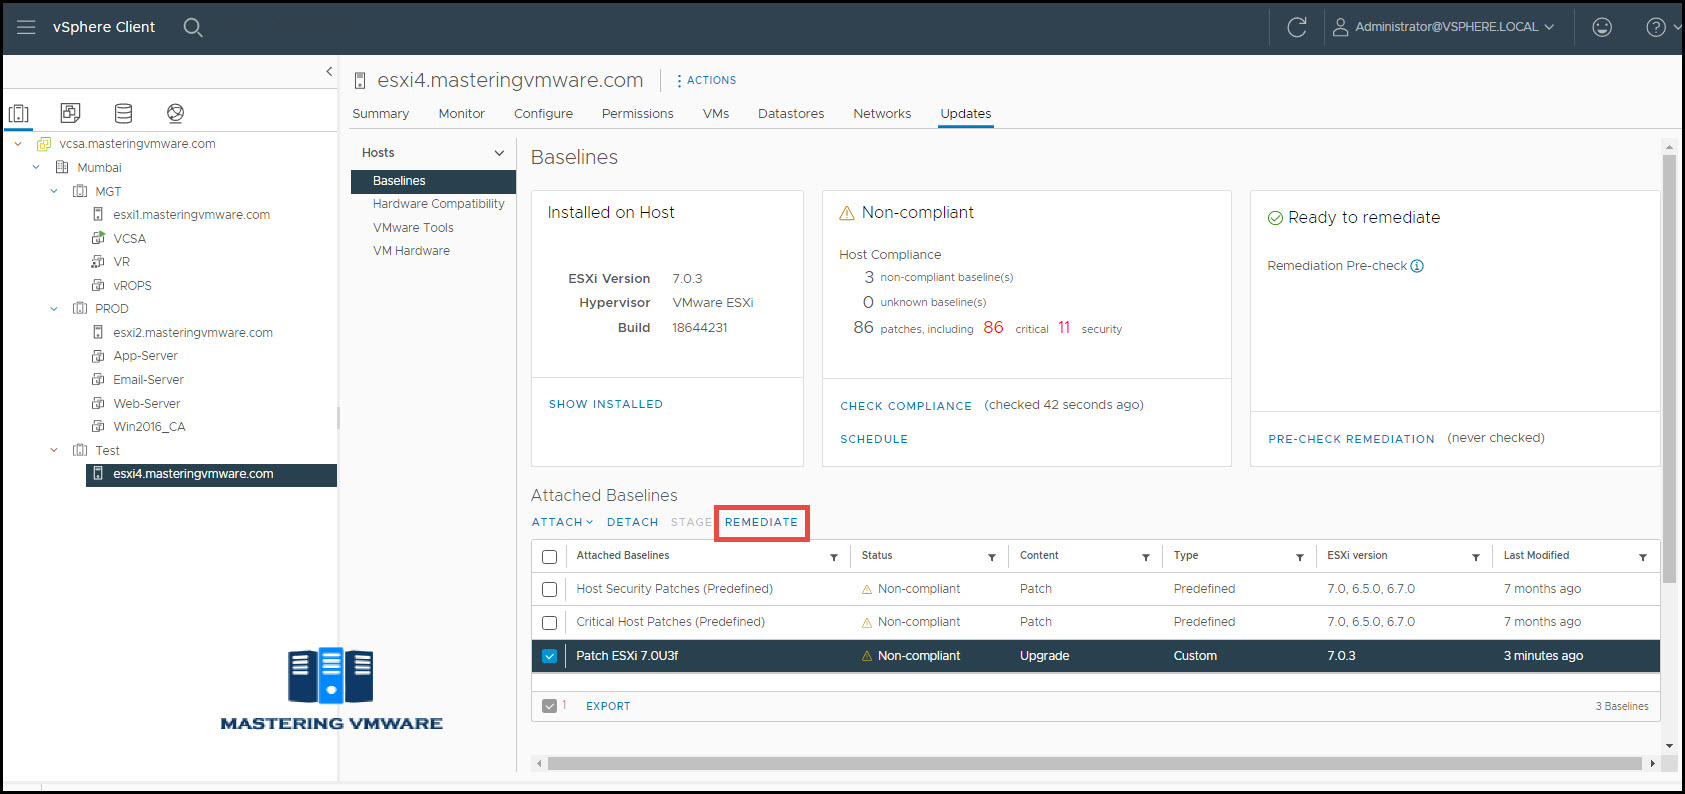Open the feedback smiley icon

click(x=1602, y=27)
